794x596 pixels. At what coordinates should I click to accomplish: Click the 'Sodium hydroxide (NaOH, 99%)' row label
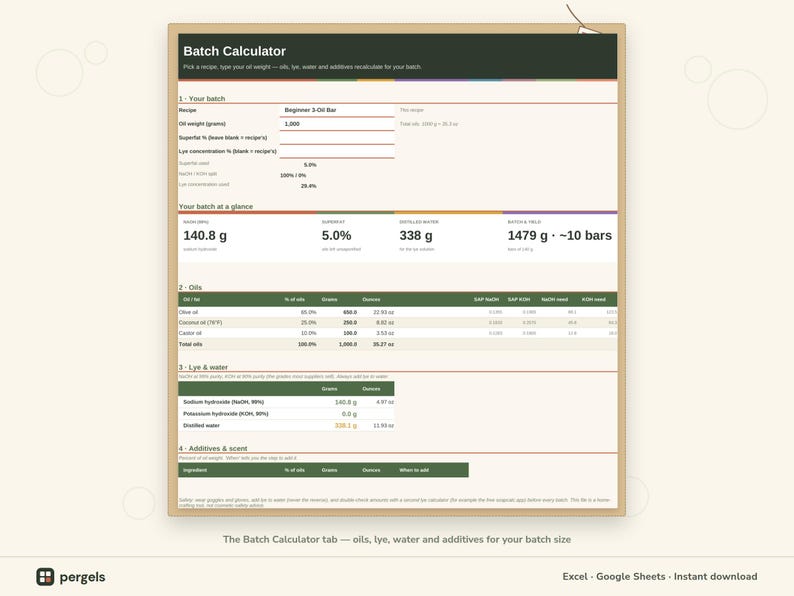click(x=223, y=402)
